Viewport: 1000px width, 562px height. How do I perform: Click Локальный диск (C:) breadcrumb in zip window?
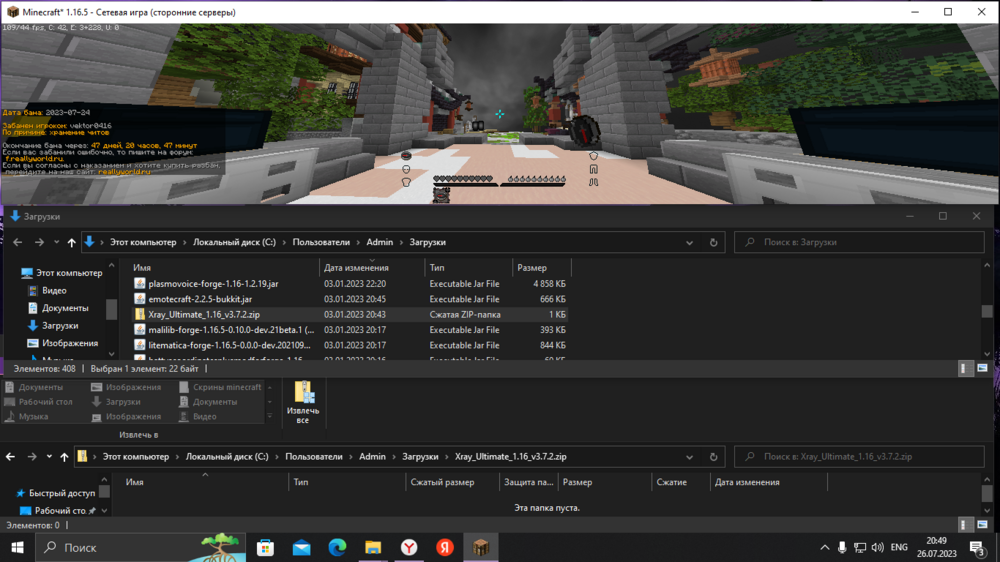pos(227,457)
